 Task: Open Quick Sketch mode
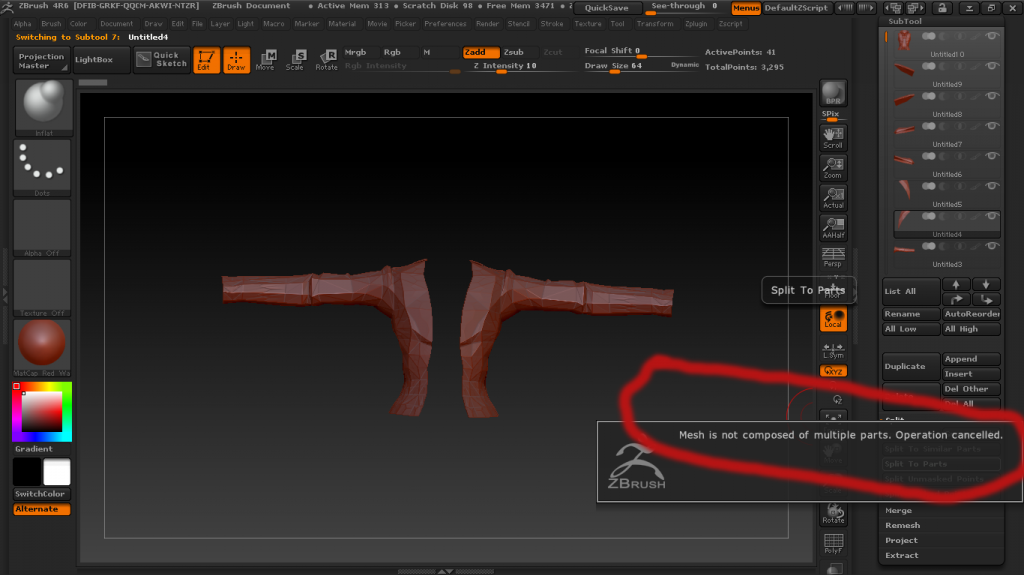click(162, 59)
